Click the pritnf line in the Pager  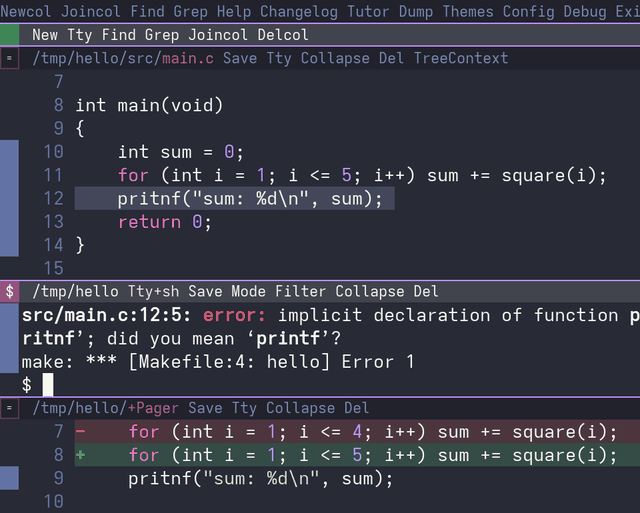[260, 479]
